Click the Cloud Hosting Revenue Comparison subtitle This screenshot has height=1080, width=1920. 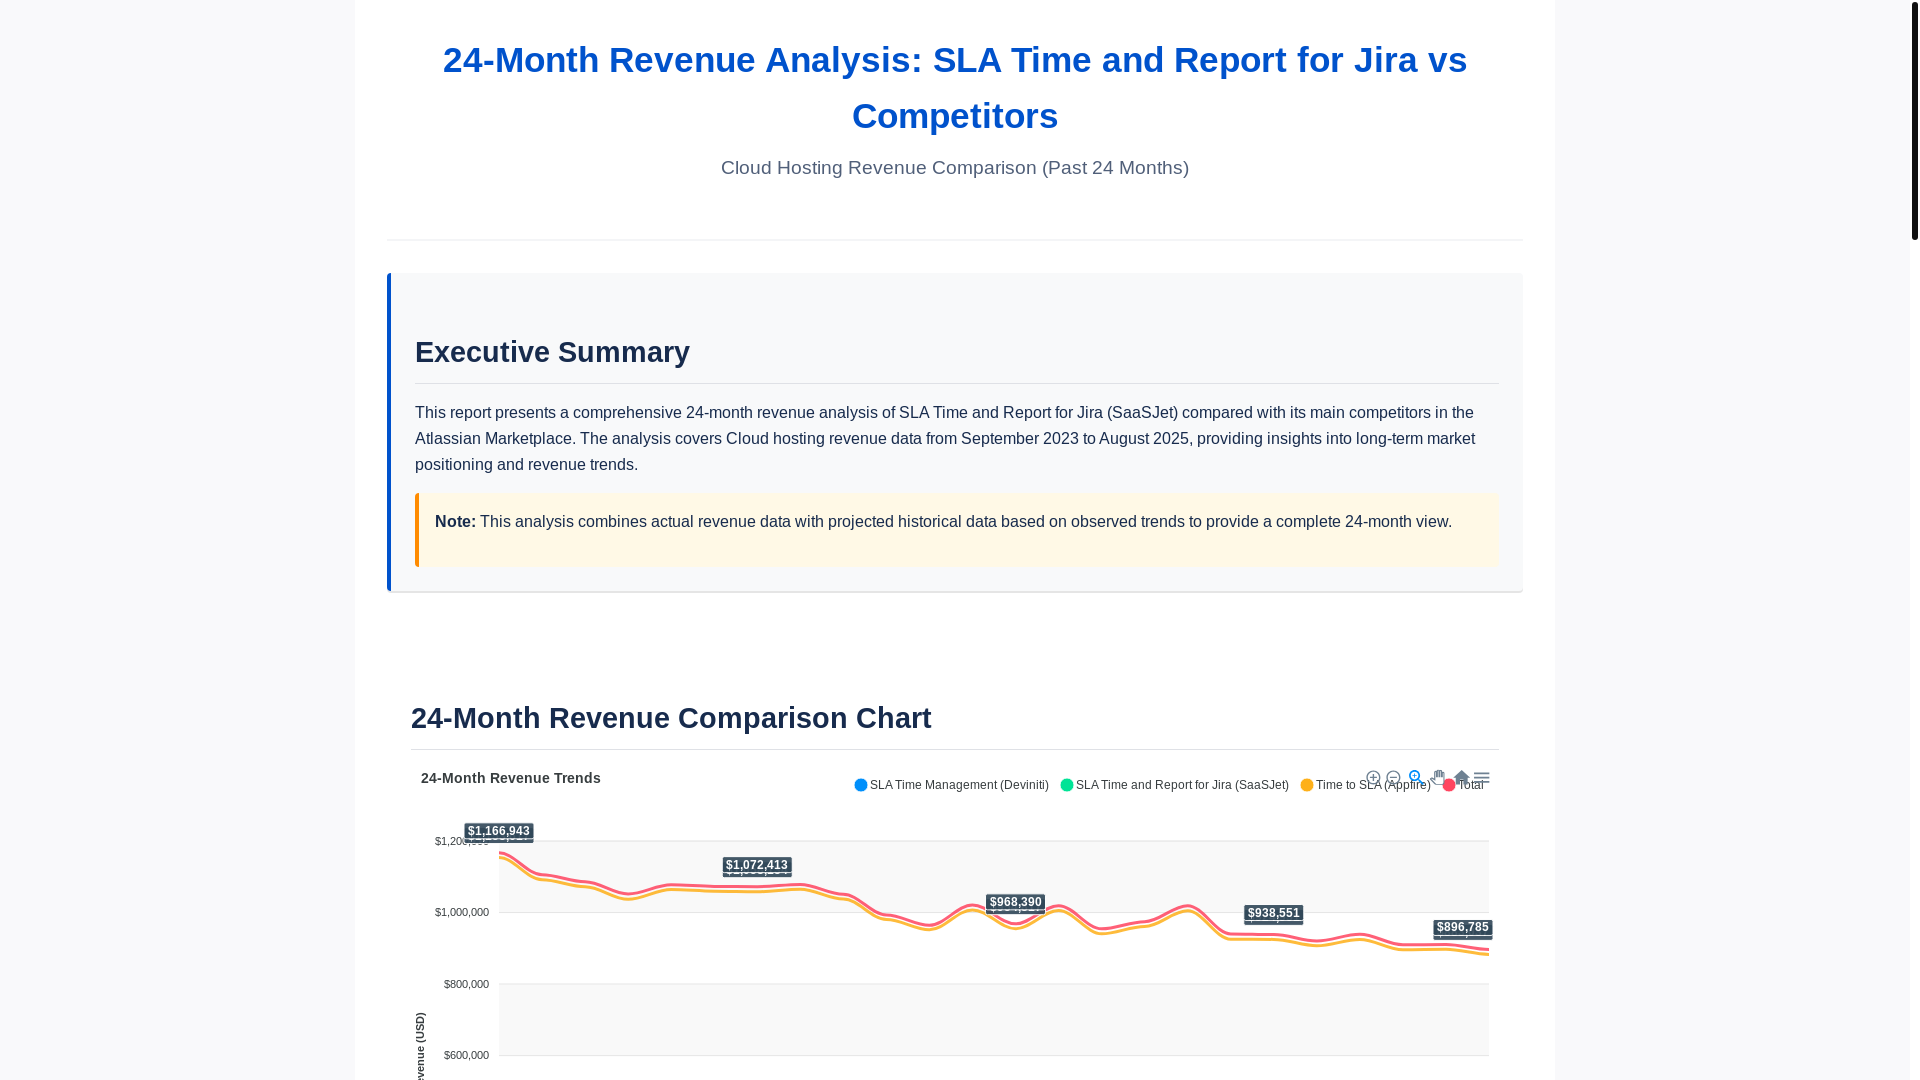[x=955, y=168]
